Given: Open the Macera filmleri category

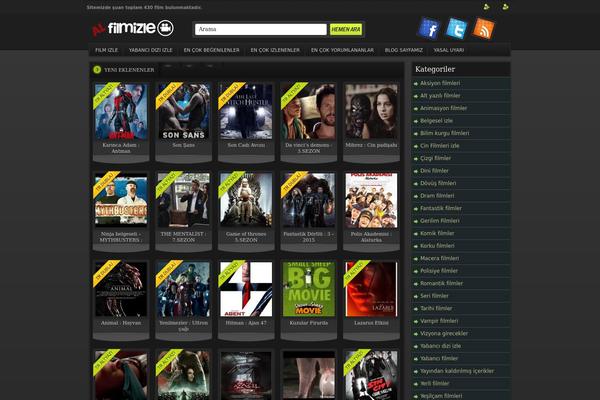Looking at the screenshot, I should click(440, 258).
